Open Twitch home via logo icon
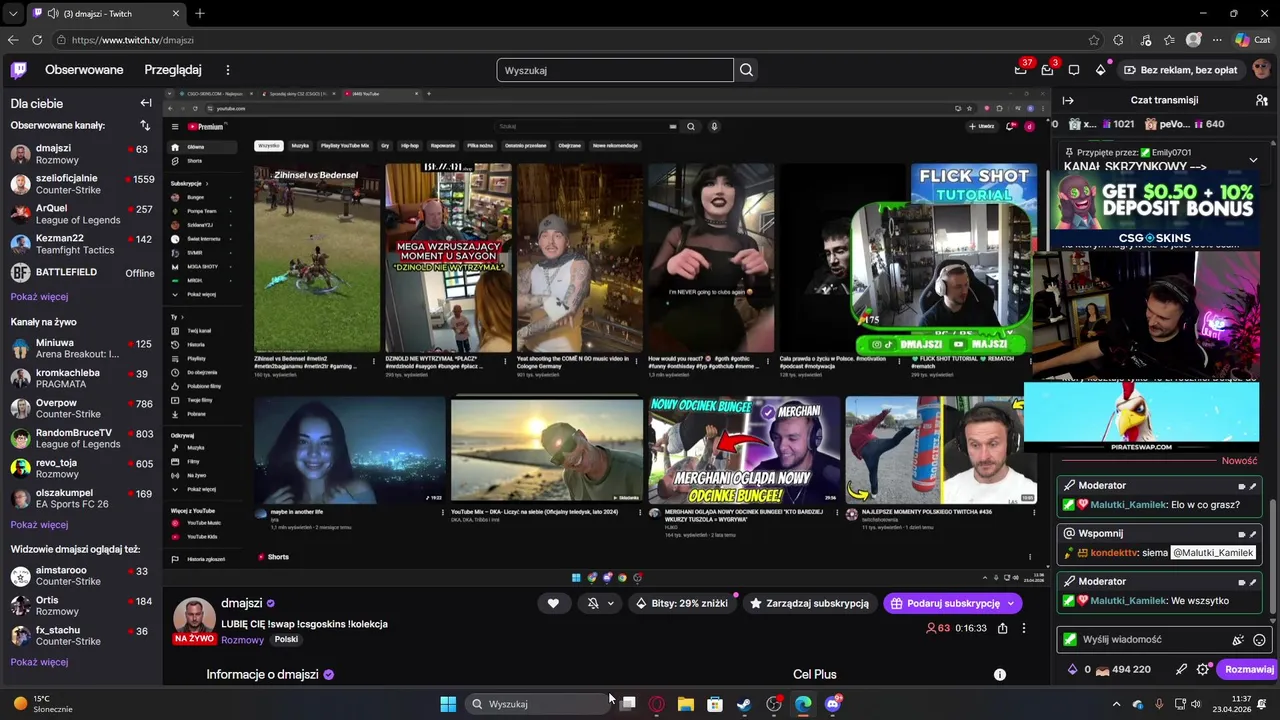Screen dimensions: 1280x720 pyautogui.click(x=19, y=70)
